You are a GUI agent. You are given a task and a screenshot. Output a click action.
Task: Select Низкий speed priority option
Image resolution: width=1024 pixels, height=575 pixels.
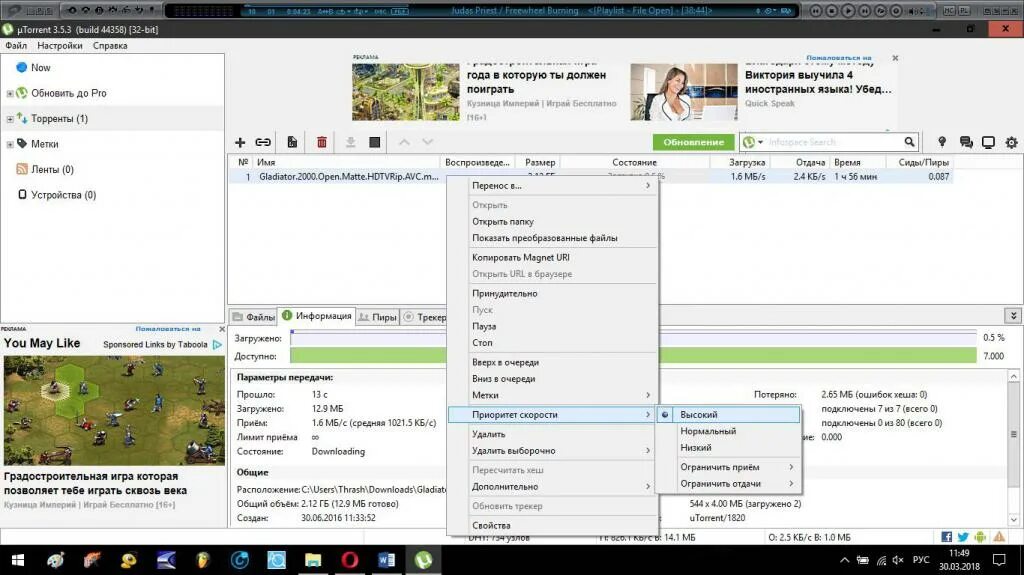click(728, 448)
